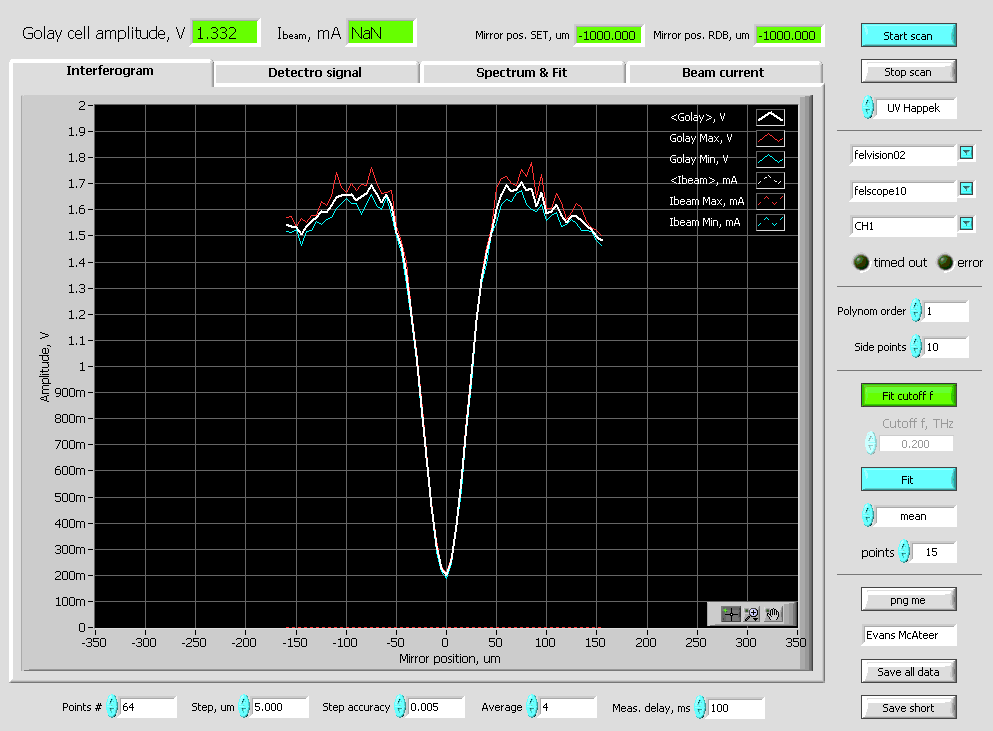This screenshot has height=731, width=993.
Task: Click the Golay Max, V legend plot sample
Action: coord(770,138)
